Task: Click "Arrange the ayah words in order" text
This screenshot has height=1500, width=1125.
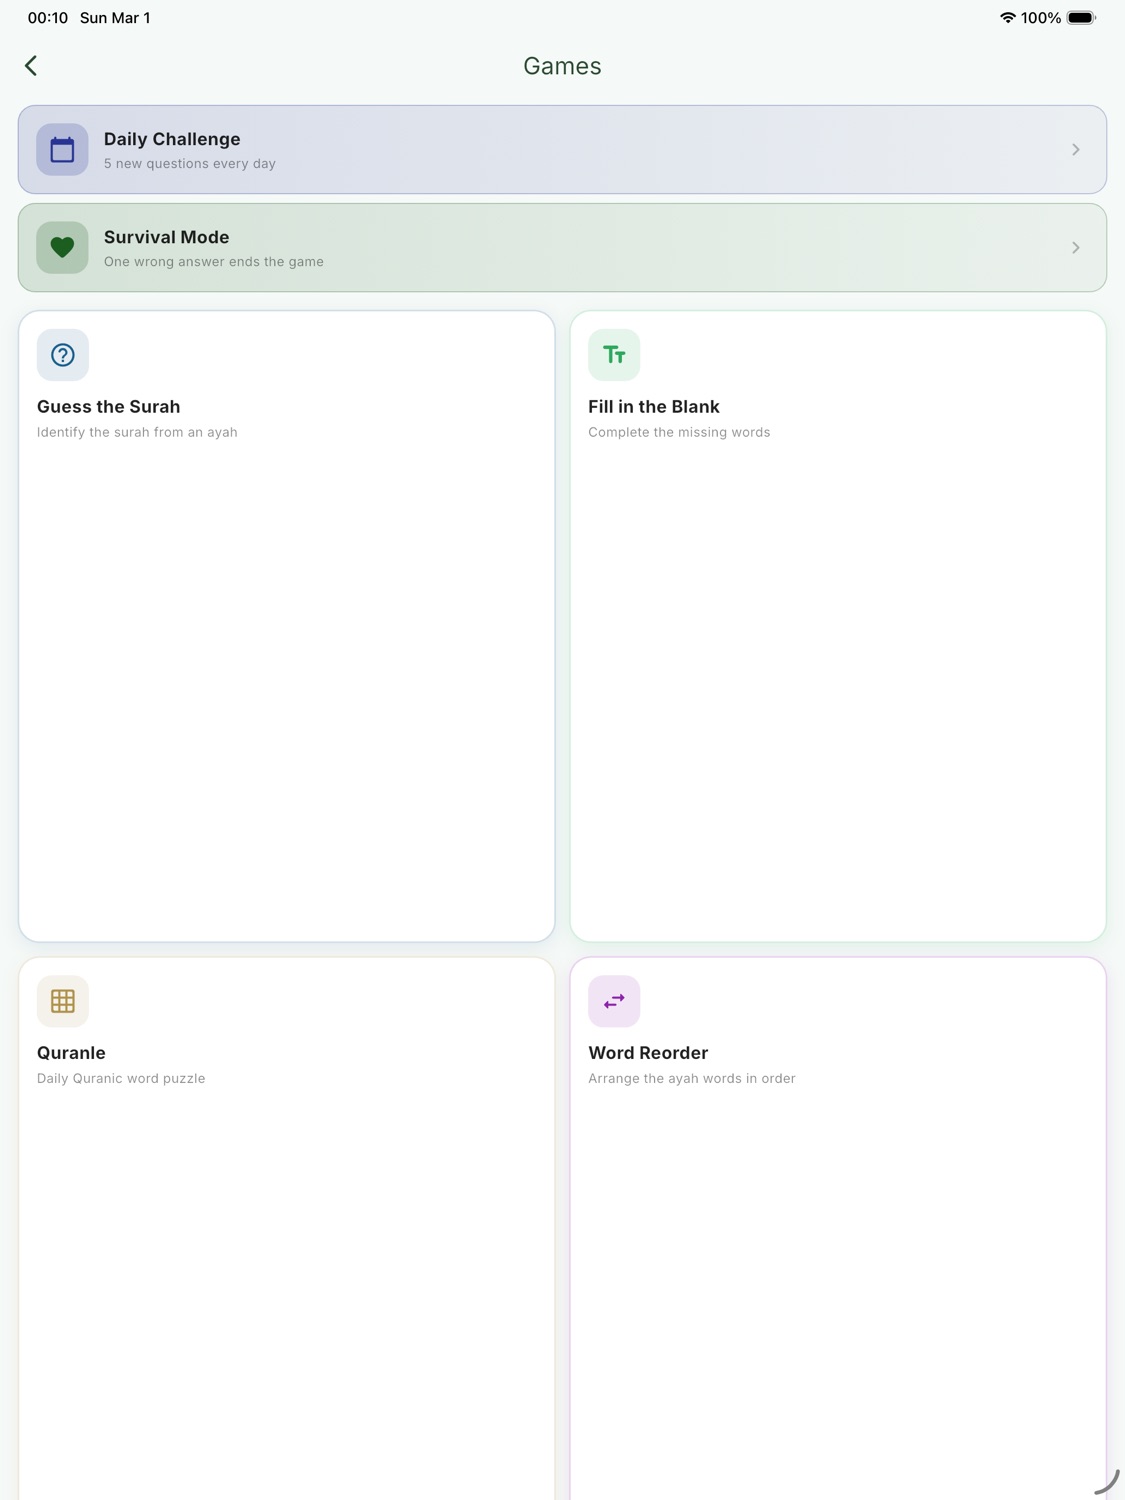Action: (x=692, y=1079)
